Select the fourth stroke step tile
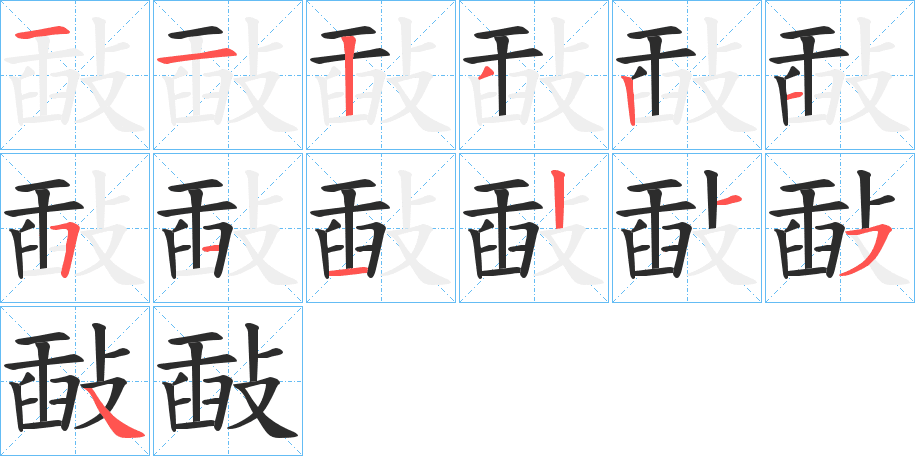 click(x=534, y=75)
